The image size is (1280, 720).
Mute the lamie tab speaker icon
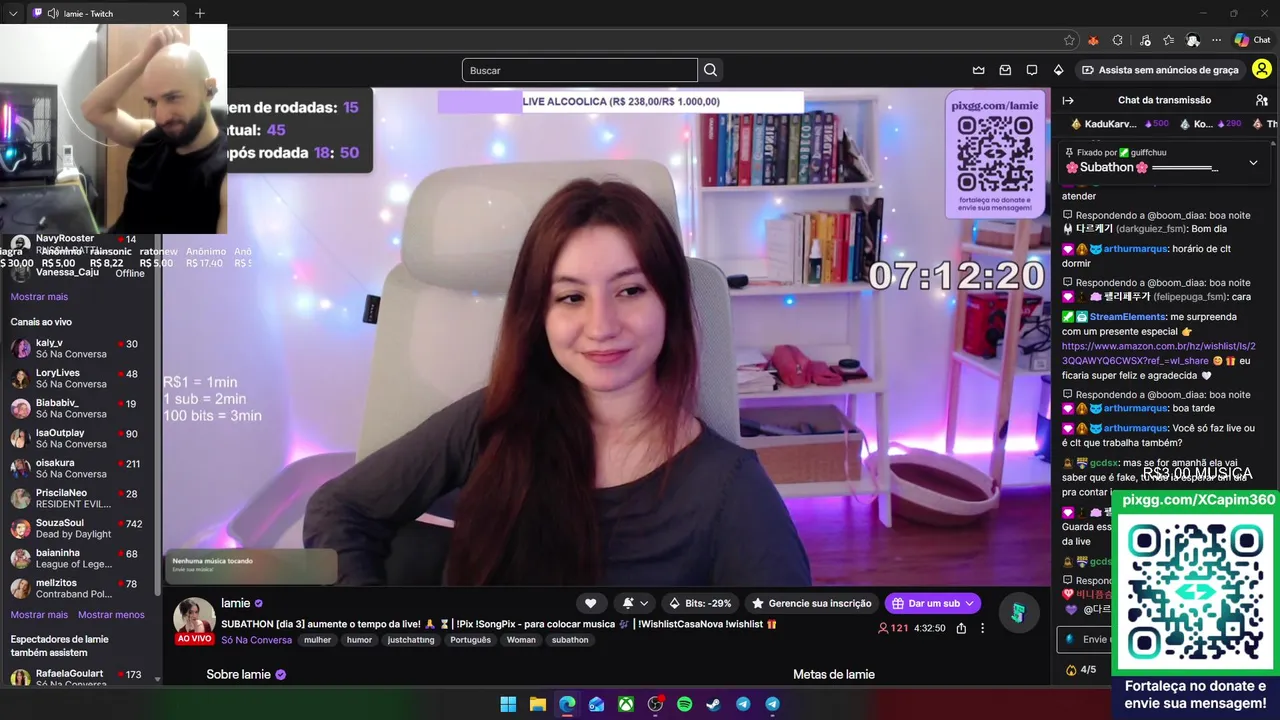[52, 13]
